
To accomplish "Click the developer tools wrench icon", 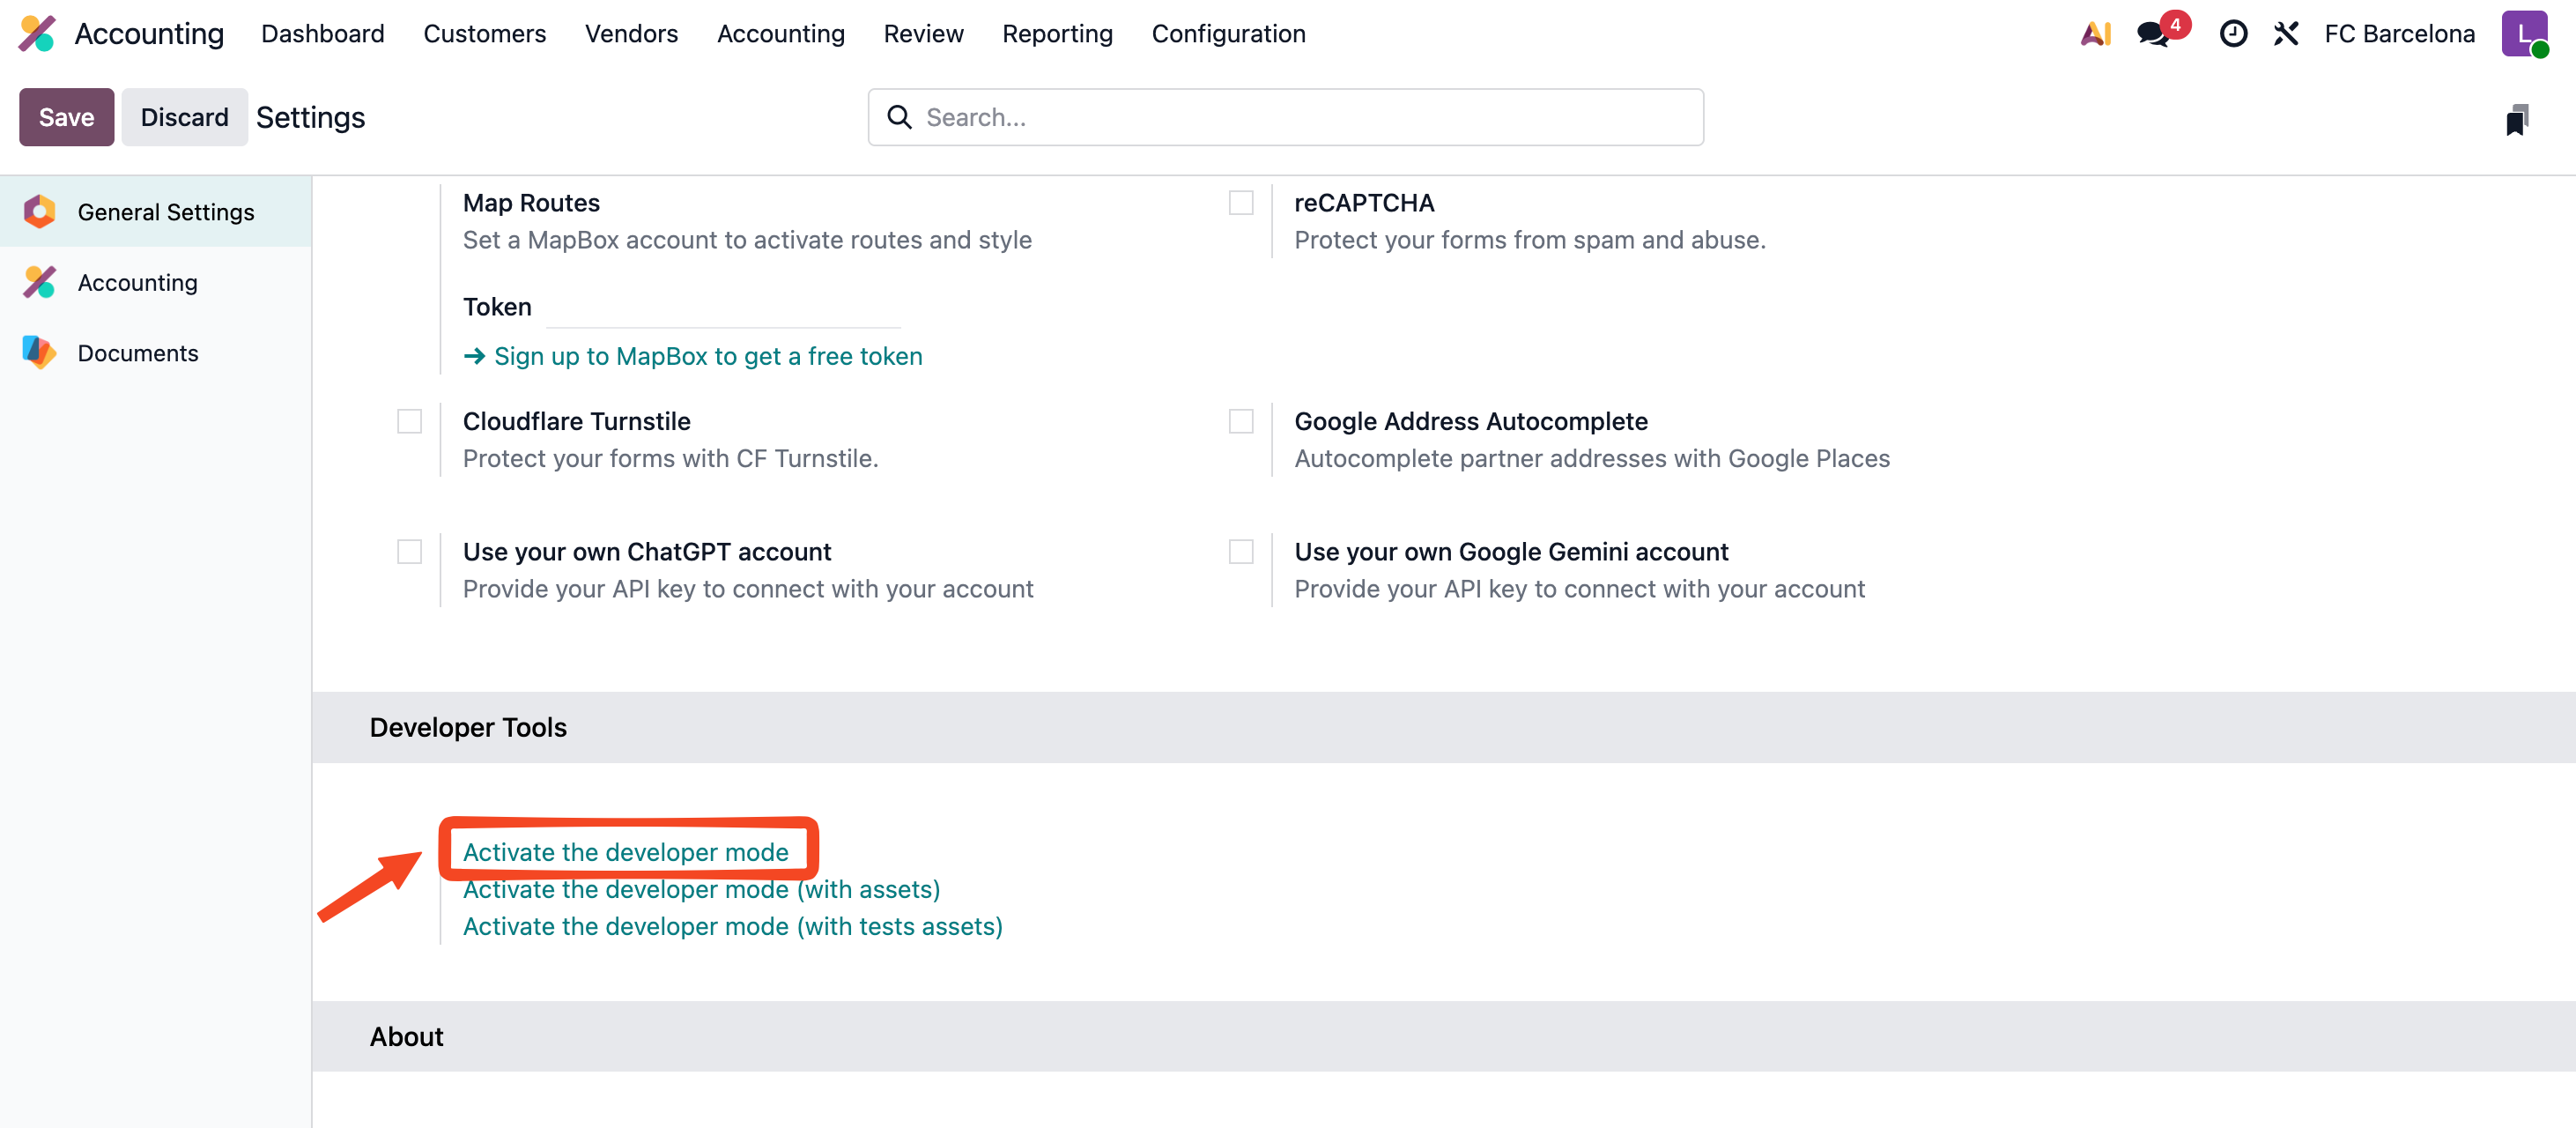I will (2285, 33).
